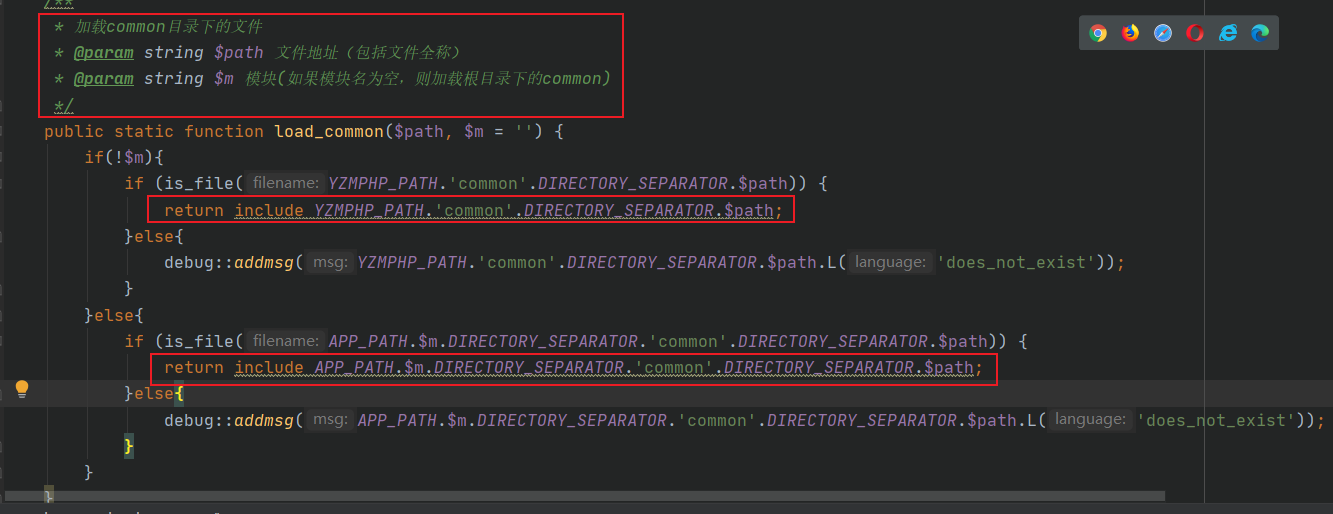Click the msg: hint before APP_PATH
Image resolution: width=1333 pixels, height=514 pixels.
[x=329, y=420]
